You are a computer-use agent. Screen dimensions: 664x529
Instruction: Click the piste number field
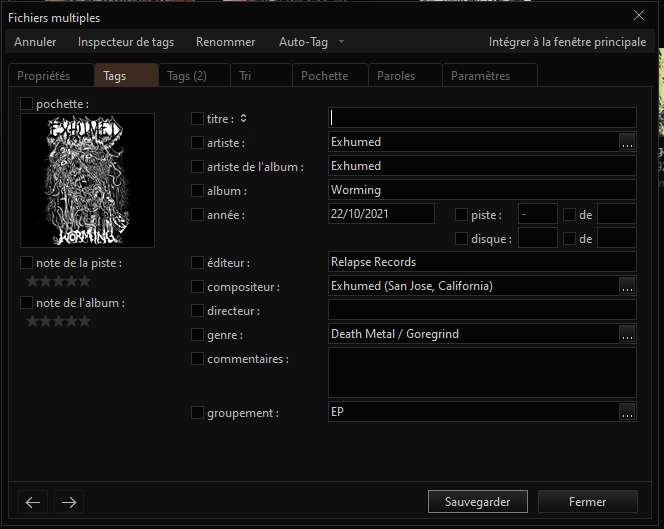click(x=537, y=214)
